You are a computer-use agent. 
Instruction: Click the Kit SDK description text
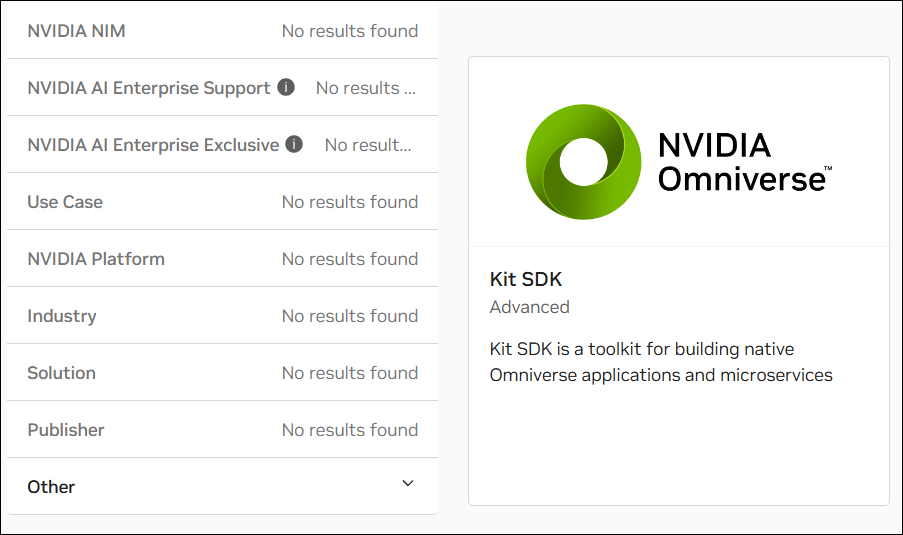pyautogui.click(x=661, y=362)
